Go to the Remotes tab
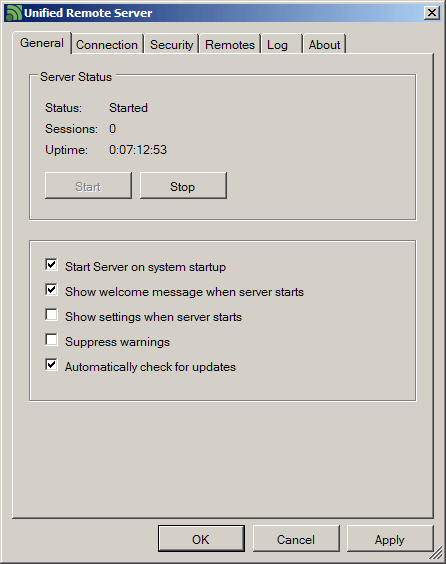Image resolution: width=446 pixels, height=564 pixels. pos(230,45)
